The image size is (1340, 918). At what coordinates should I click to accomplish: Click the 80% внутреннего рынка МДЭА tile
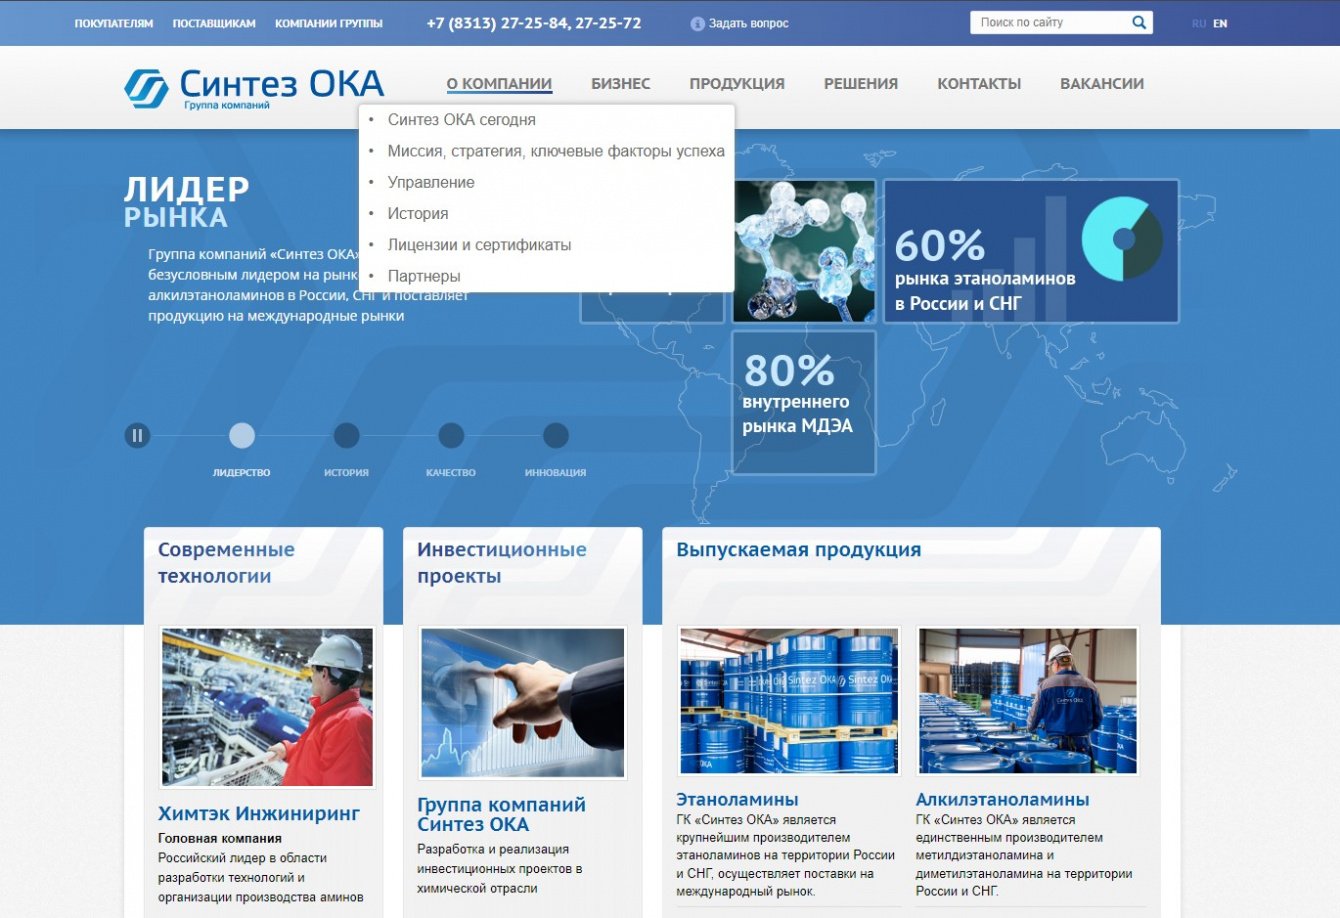[804, 402]
